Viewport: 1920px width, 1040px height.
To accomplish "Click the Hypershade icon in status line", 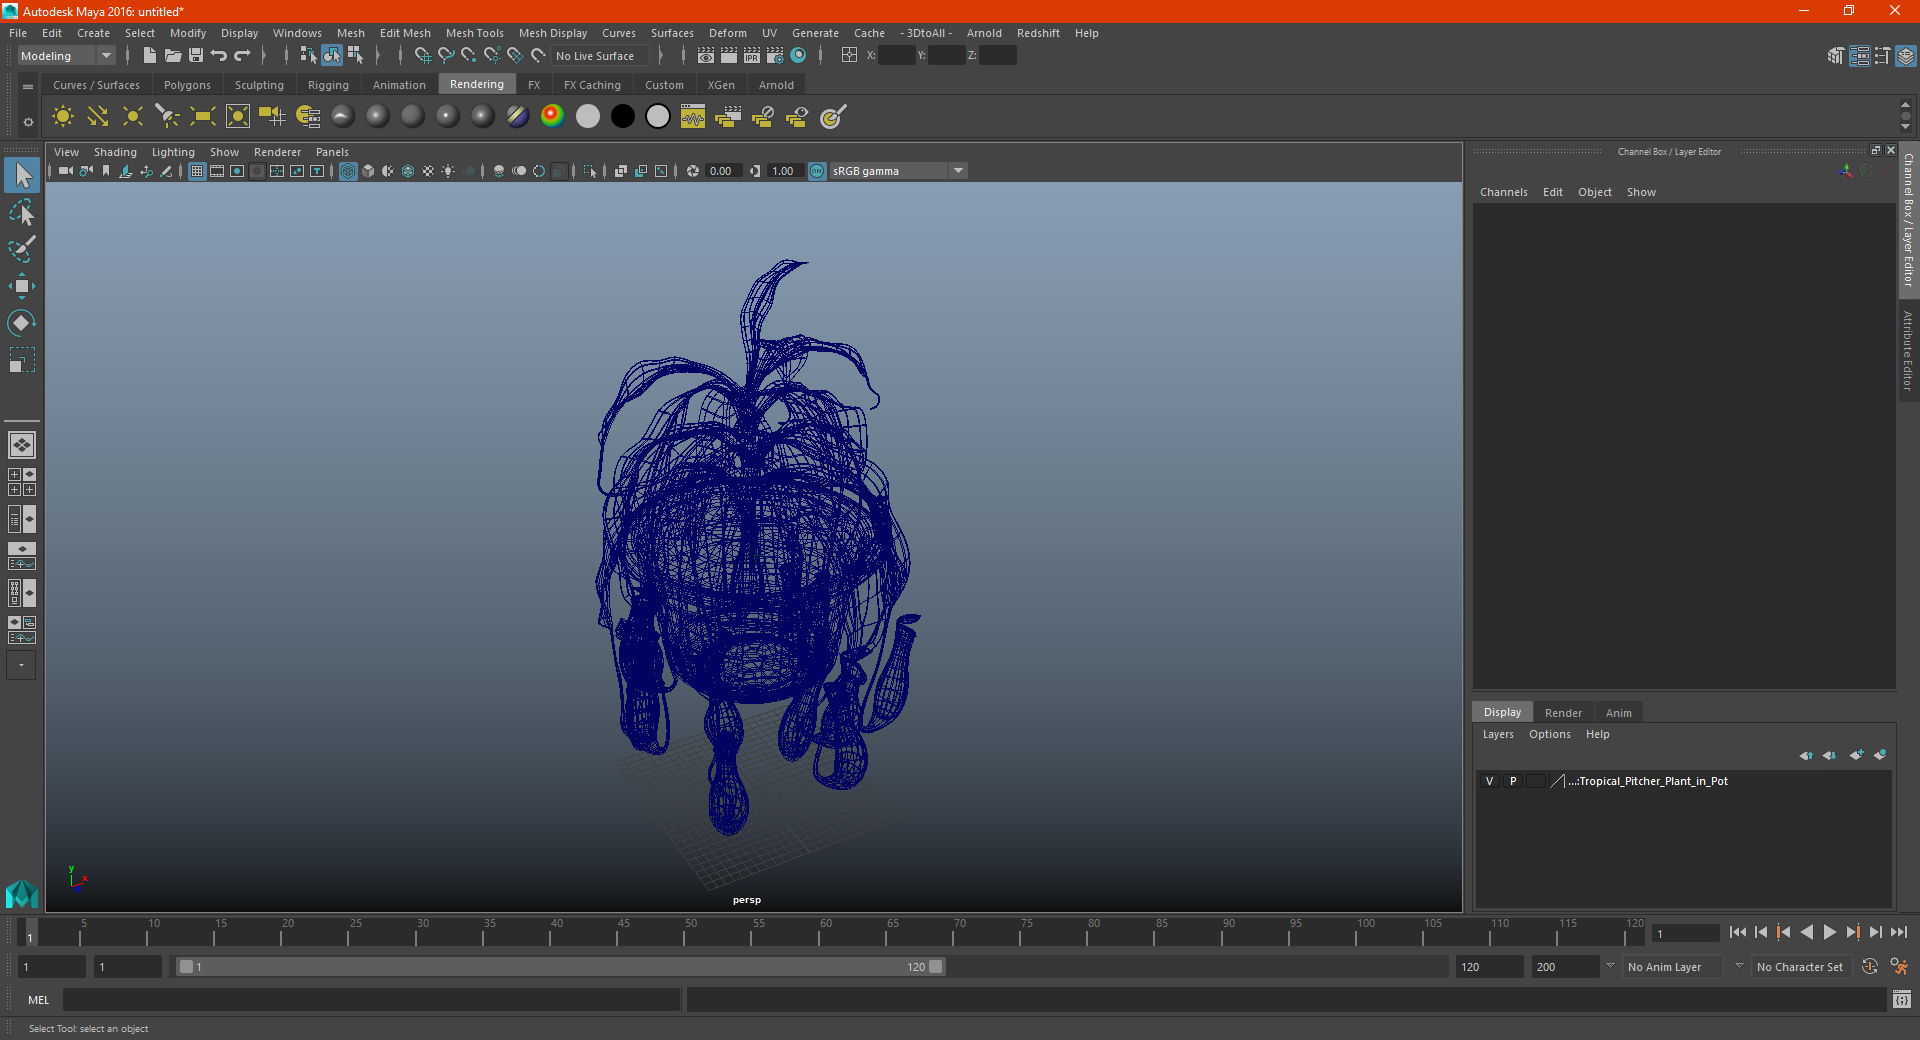I will coord(798,55).
